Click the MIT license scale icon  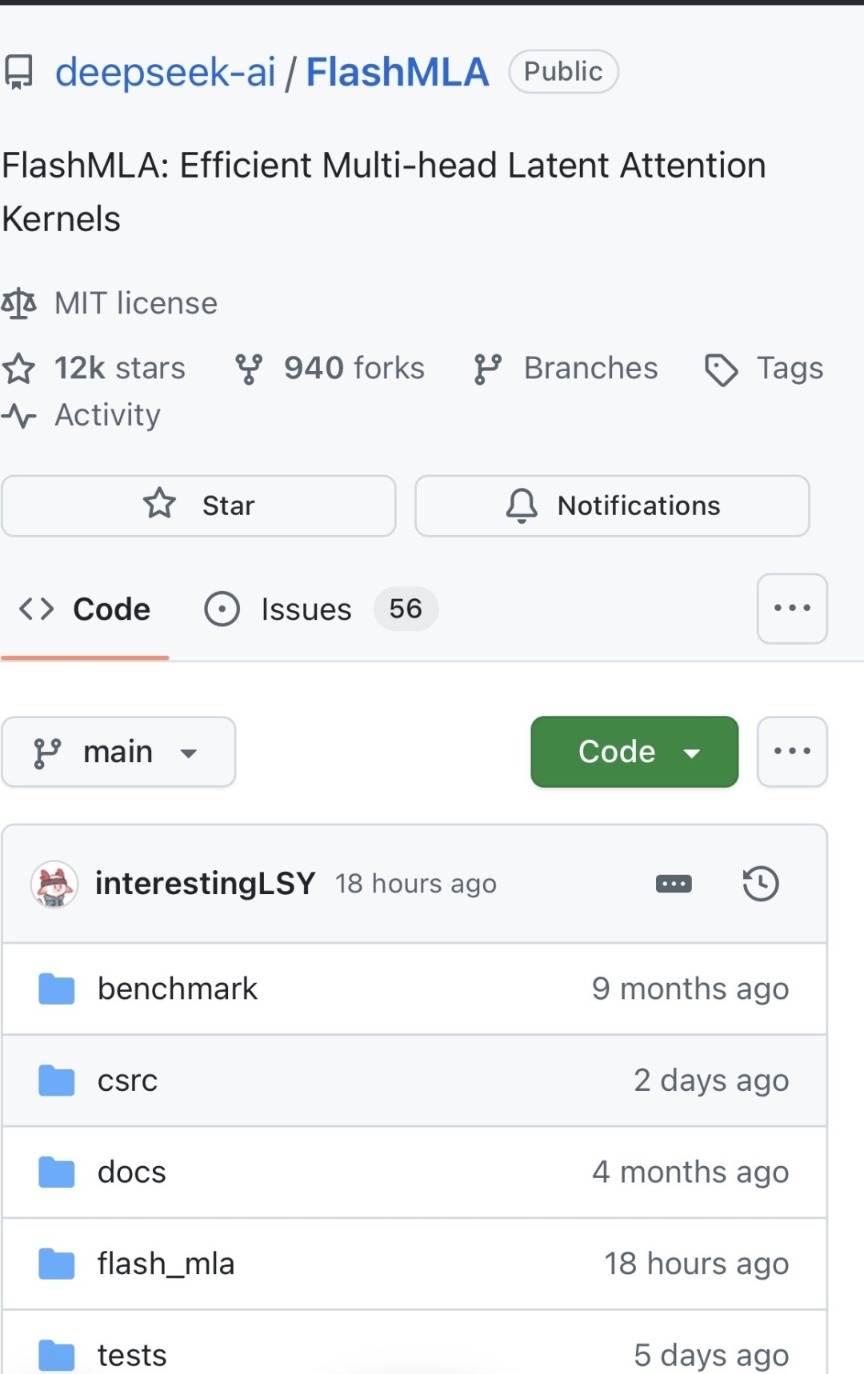(x=18, y=303)
